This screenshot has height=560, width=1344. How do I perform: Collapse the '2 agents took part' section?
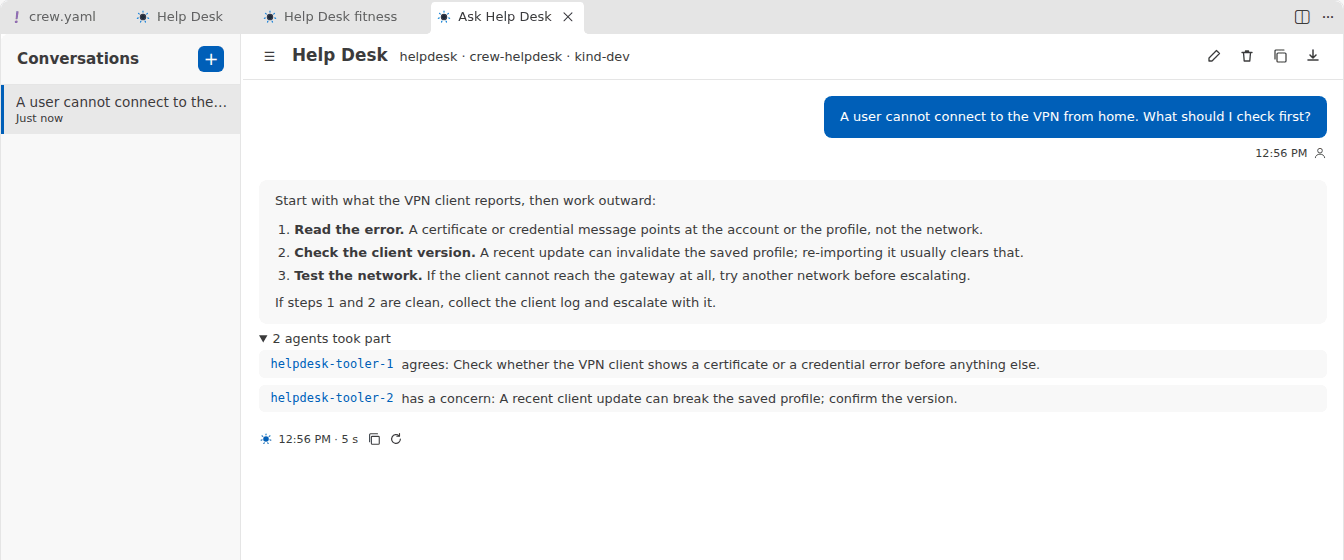coord(325,339)
